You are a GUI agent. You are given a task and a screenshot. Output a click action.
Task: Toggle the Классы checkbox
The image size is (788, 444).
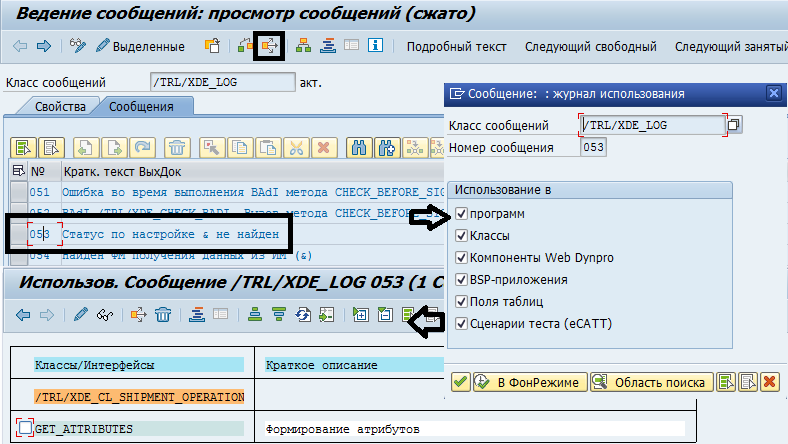click(461, 236)
